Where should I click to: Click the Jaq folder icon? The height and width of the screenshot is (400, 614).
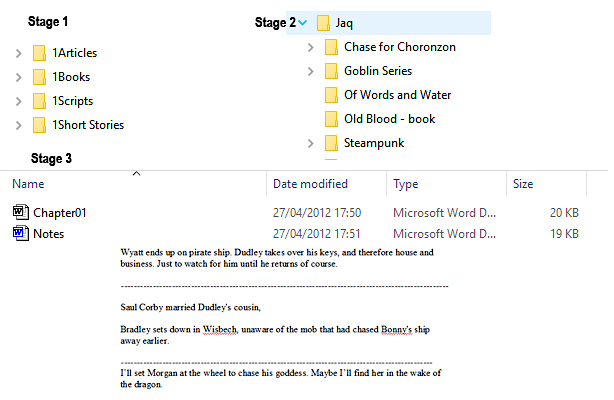tap(323, 23)
